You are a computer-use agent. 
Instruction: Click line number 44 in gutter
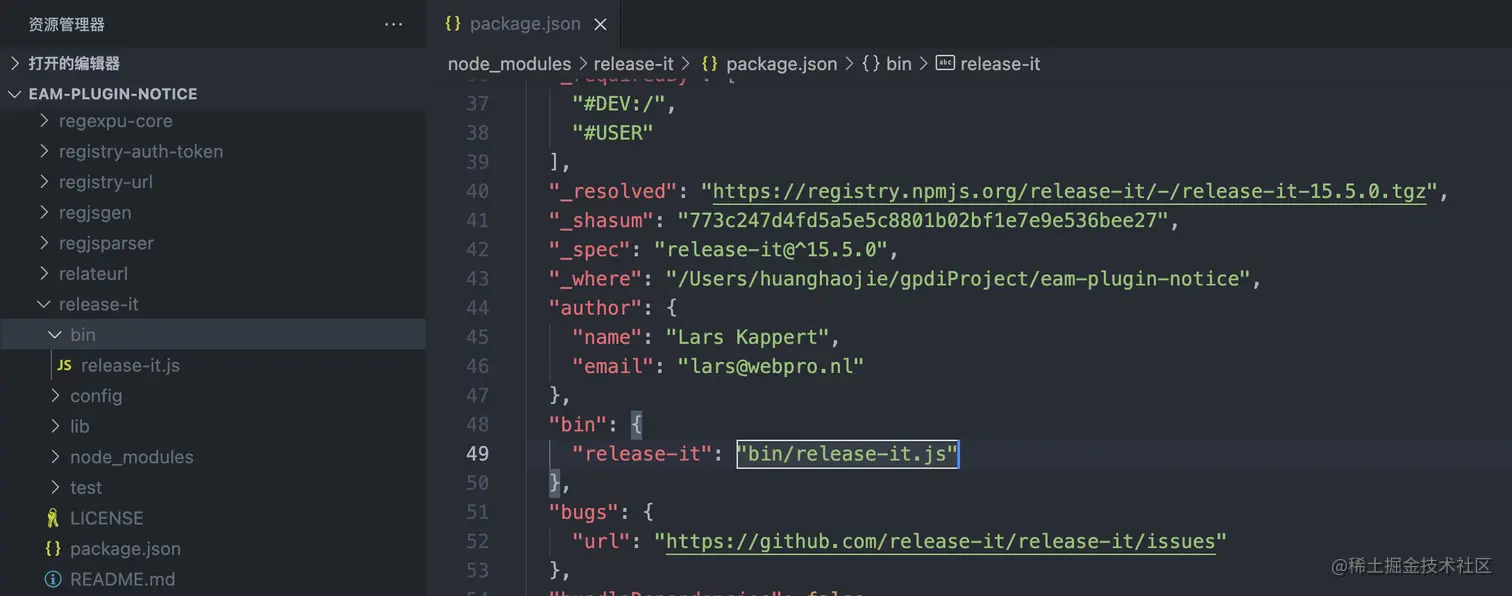pos(478,308)
